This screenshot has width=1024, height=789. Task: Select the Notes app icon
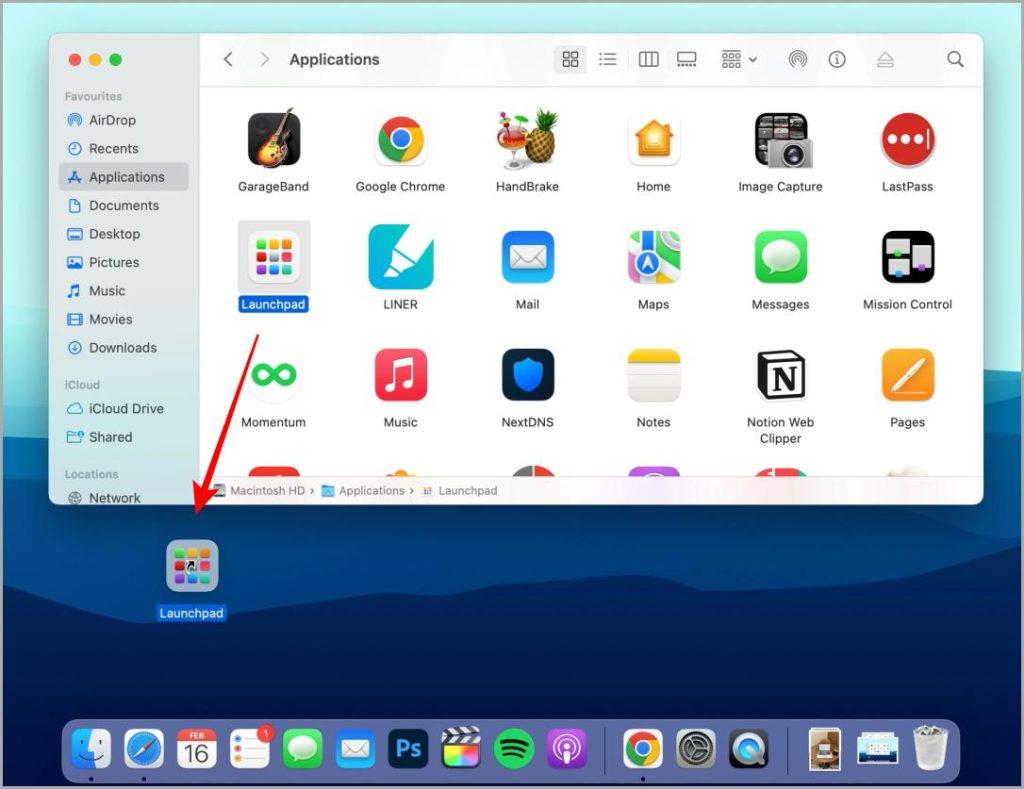point(654,375)
